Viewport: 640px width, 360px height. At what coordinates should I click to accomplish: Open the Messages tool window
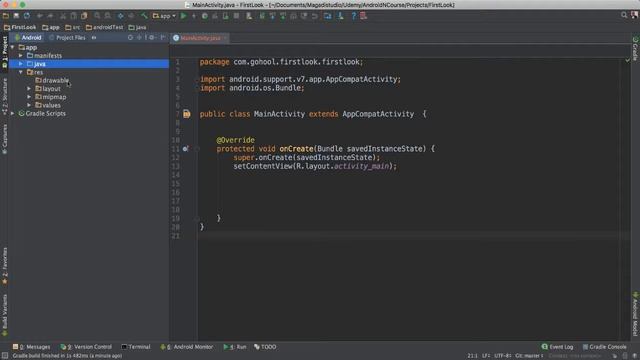[31, 347]
